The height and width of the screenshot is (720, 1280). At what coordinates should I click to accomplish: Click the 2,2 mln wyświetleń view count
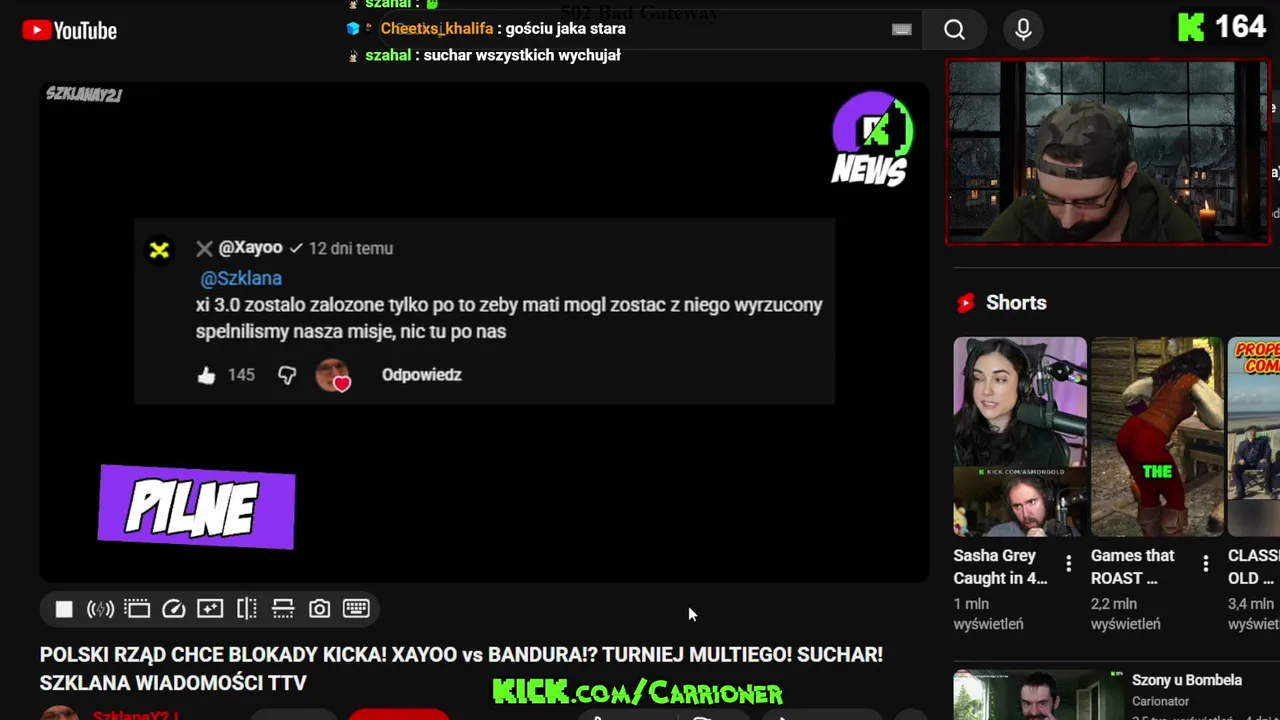click(1126, 614)
